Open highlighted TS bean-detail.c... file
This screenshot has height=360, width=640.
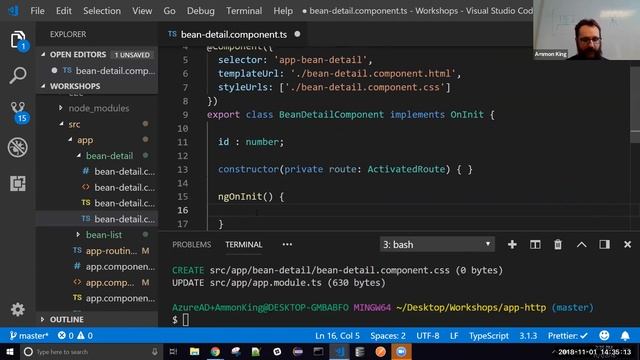[x=97, y=219]
